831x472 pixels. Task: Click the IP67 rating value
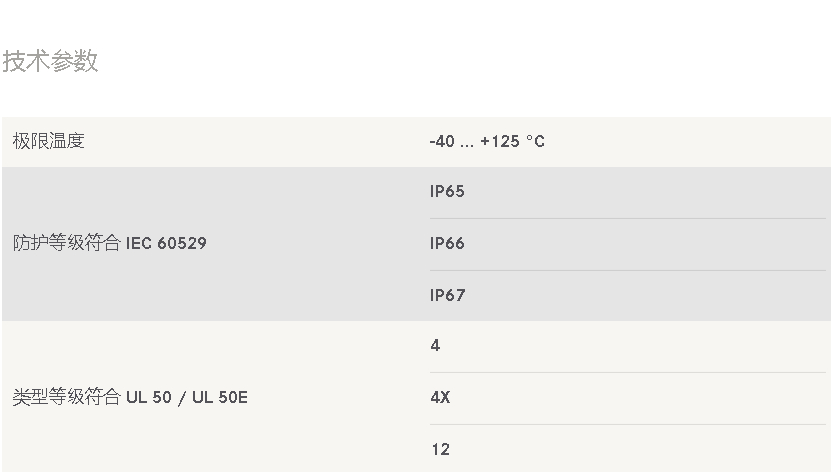pos(447,295)
